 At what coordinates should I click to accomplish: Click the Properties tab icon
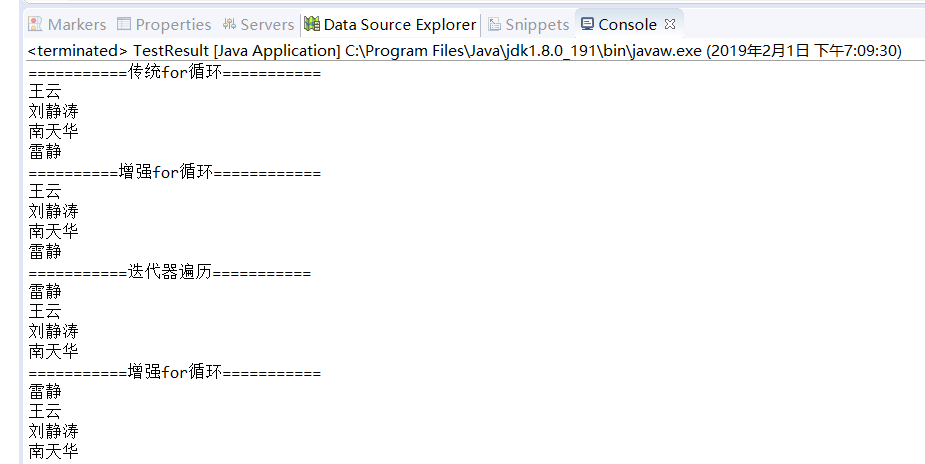pyautogui.click(x=124, y=24)
